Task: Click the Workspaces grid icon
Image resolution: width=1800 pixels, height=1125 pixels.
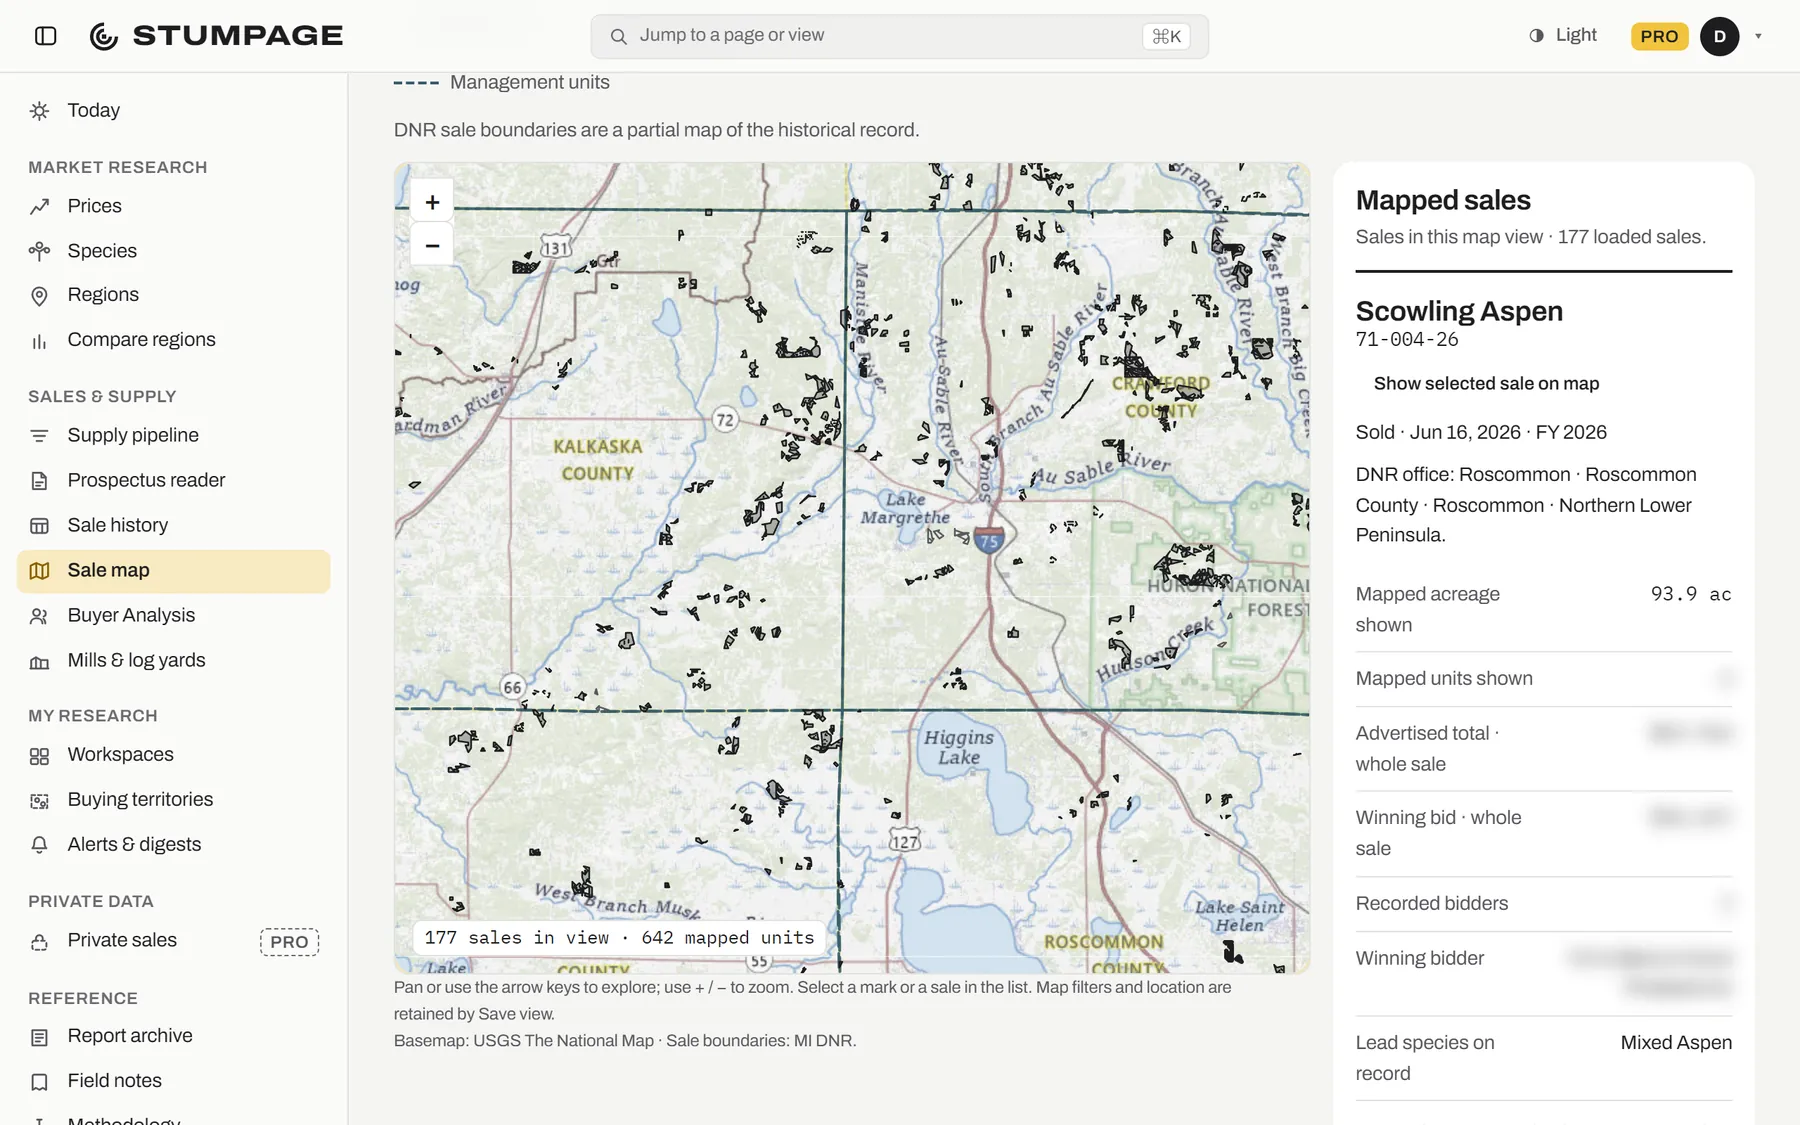Action: coord(39,756)
